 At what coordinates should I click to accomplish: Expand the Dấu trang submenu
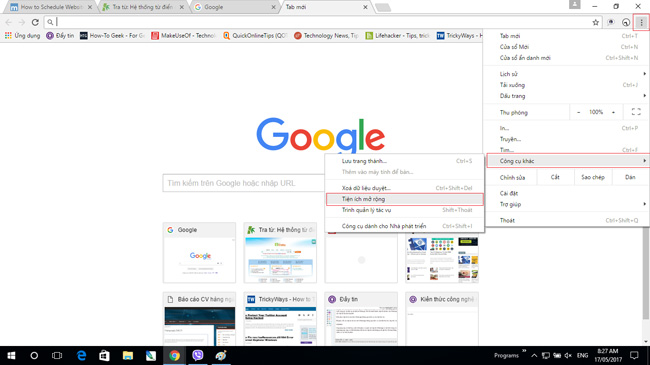(x=566, y=96)
